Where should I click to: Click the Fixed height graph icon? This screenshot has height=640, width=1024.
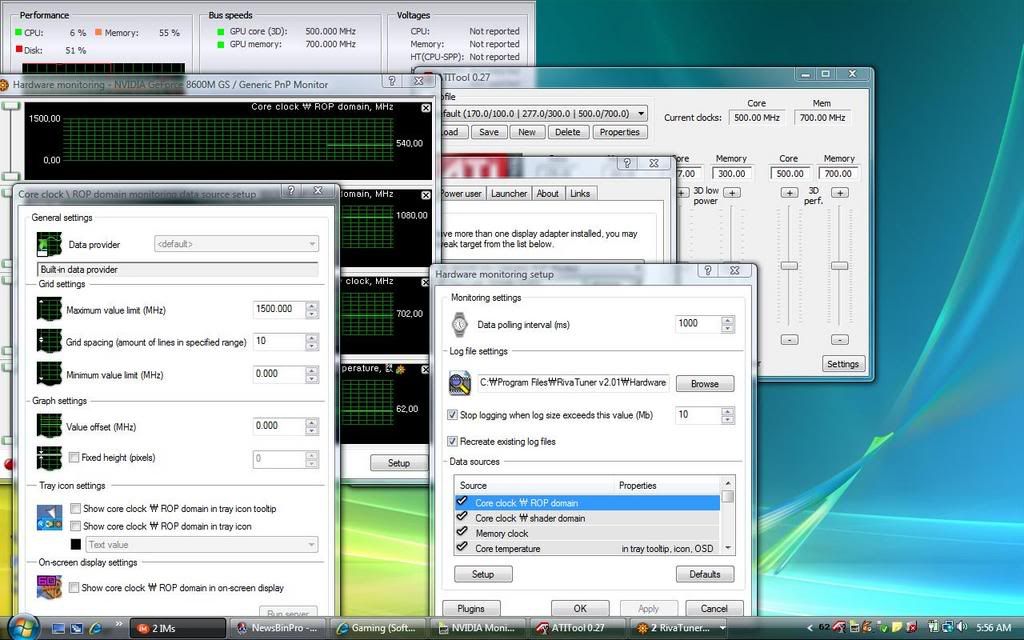click(x=49, y=458)
